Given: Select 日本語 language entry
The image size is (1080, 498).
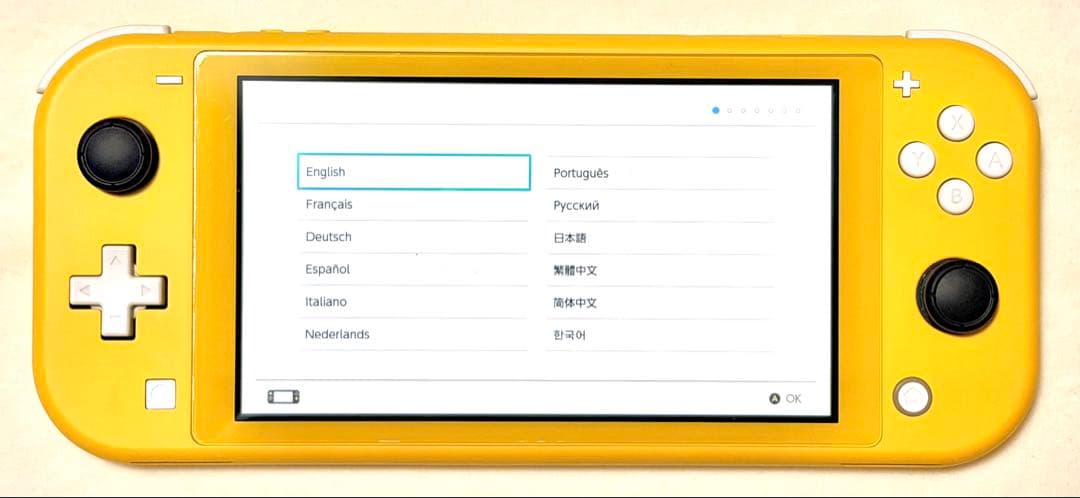Looking at the screenshot, I should 660,238.
